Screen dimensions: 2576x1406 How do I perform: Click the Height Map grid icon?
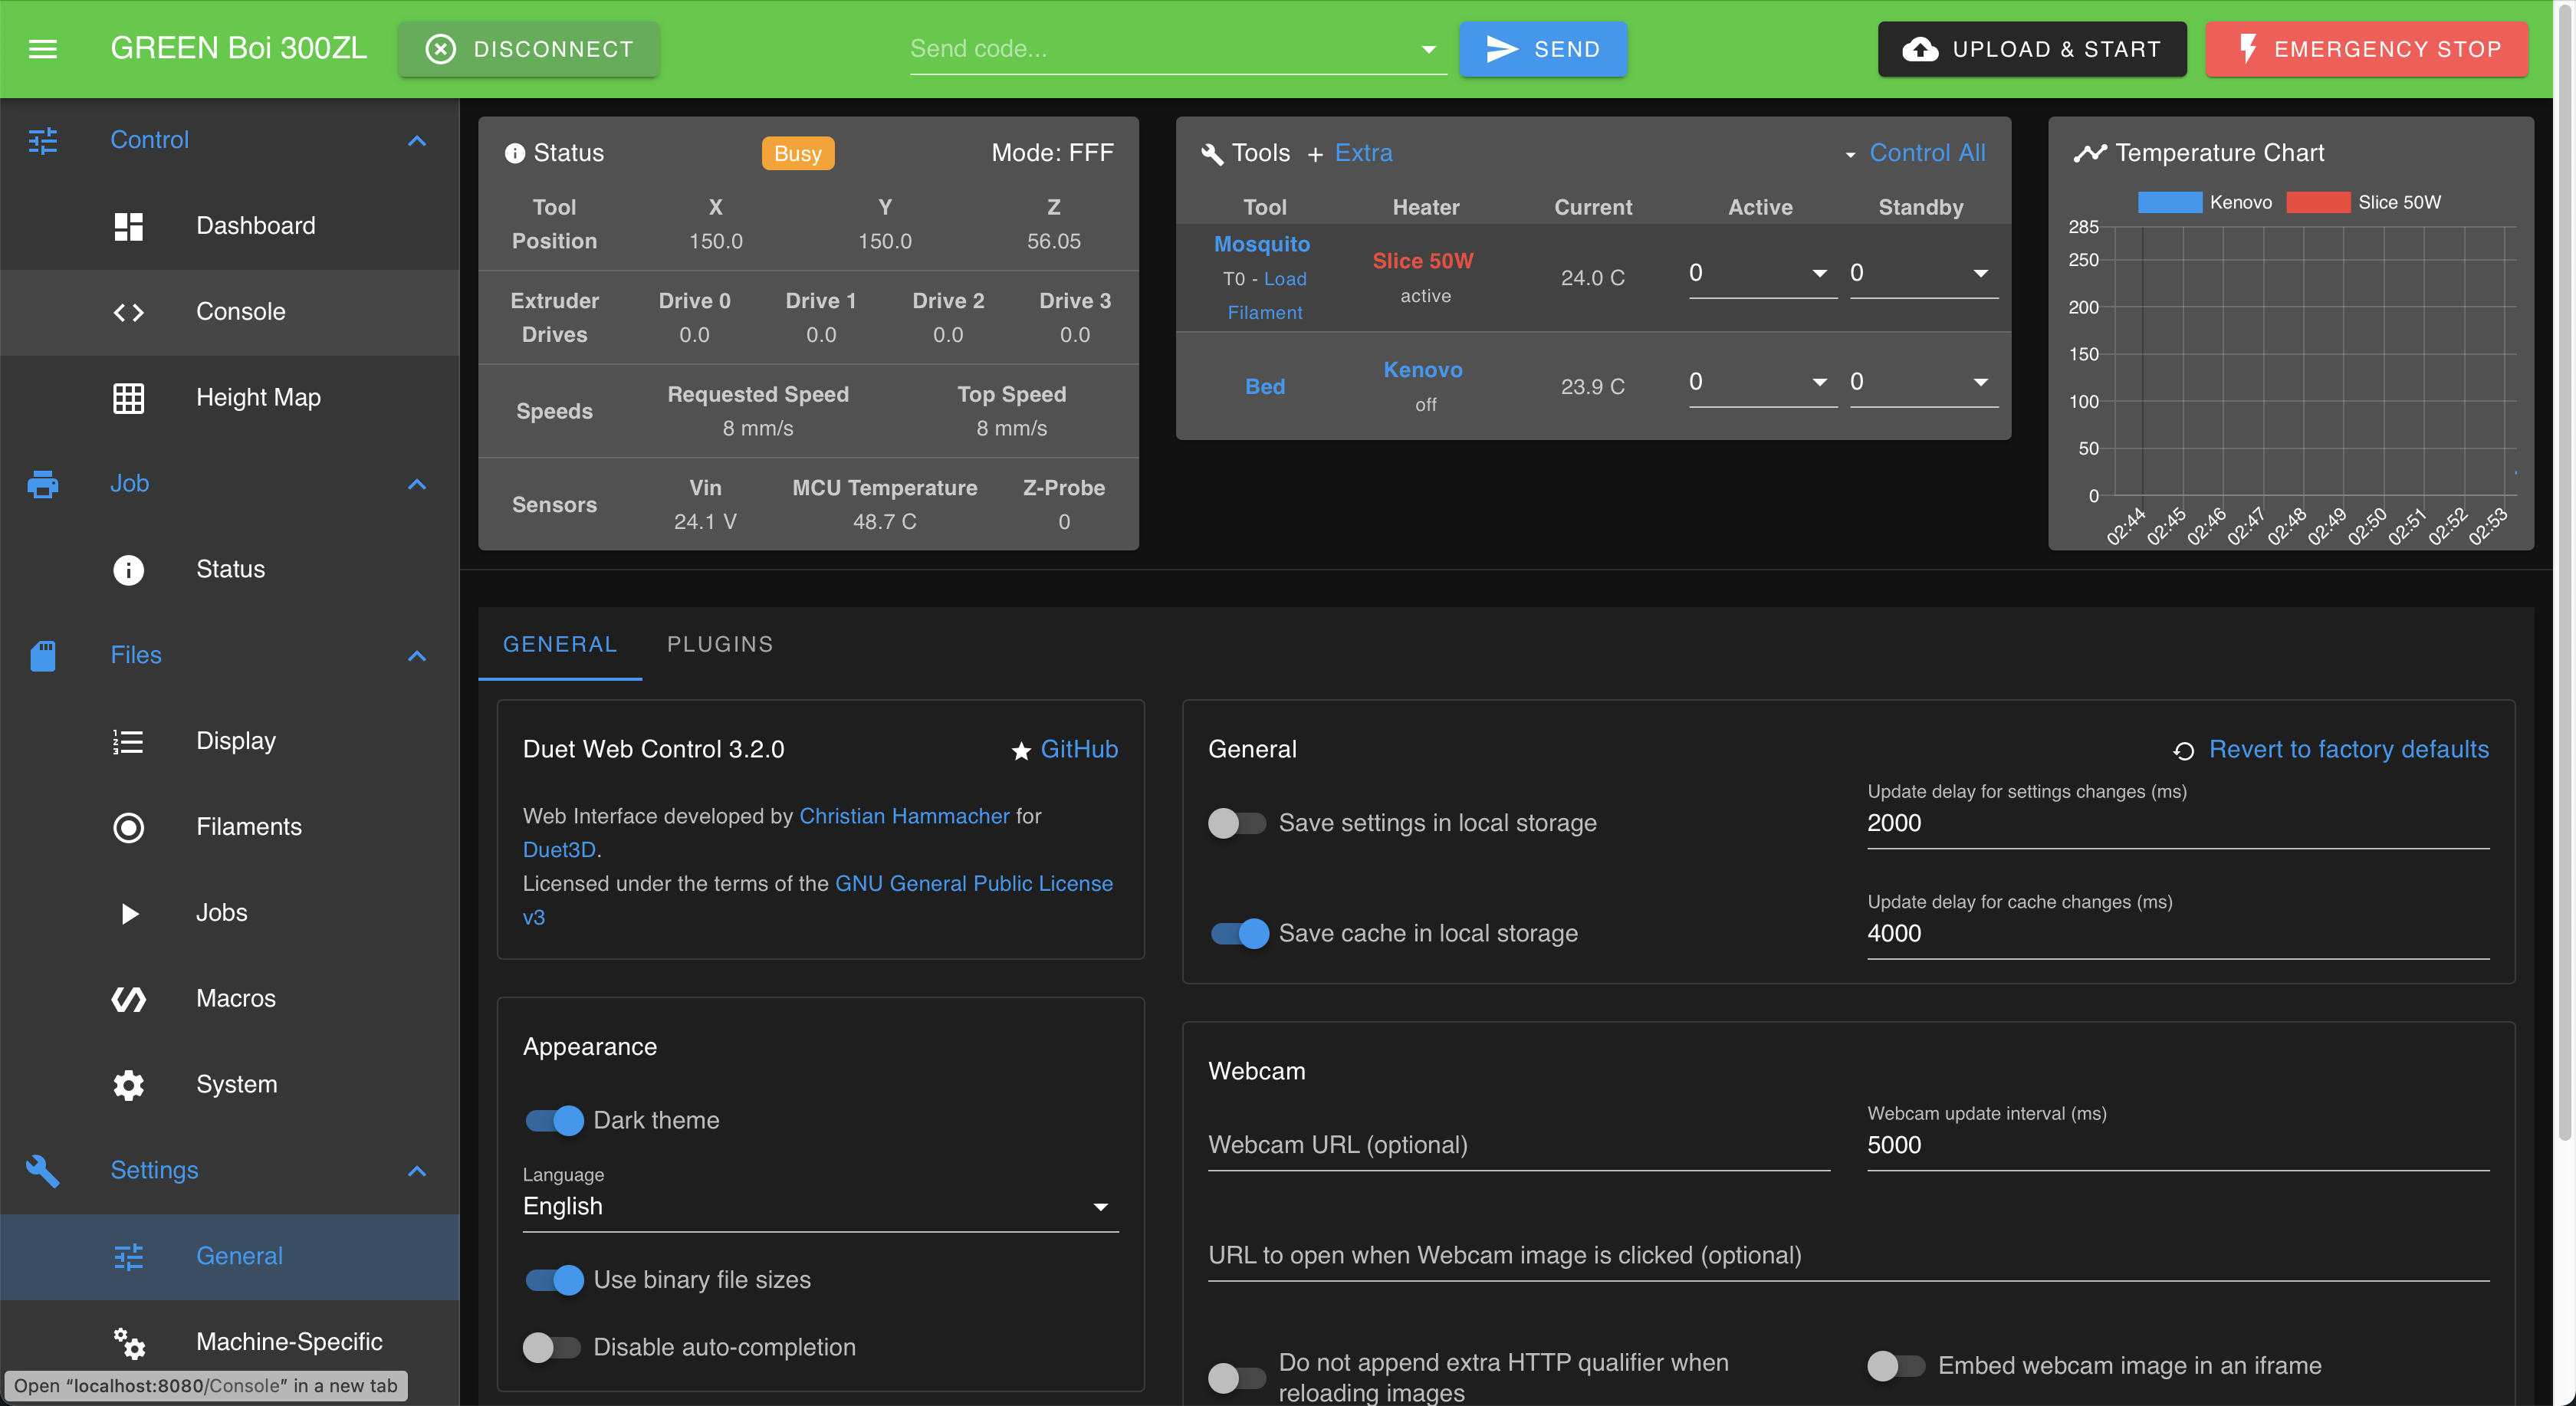[x=128, y=398]
